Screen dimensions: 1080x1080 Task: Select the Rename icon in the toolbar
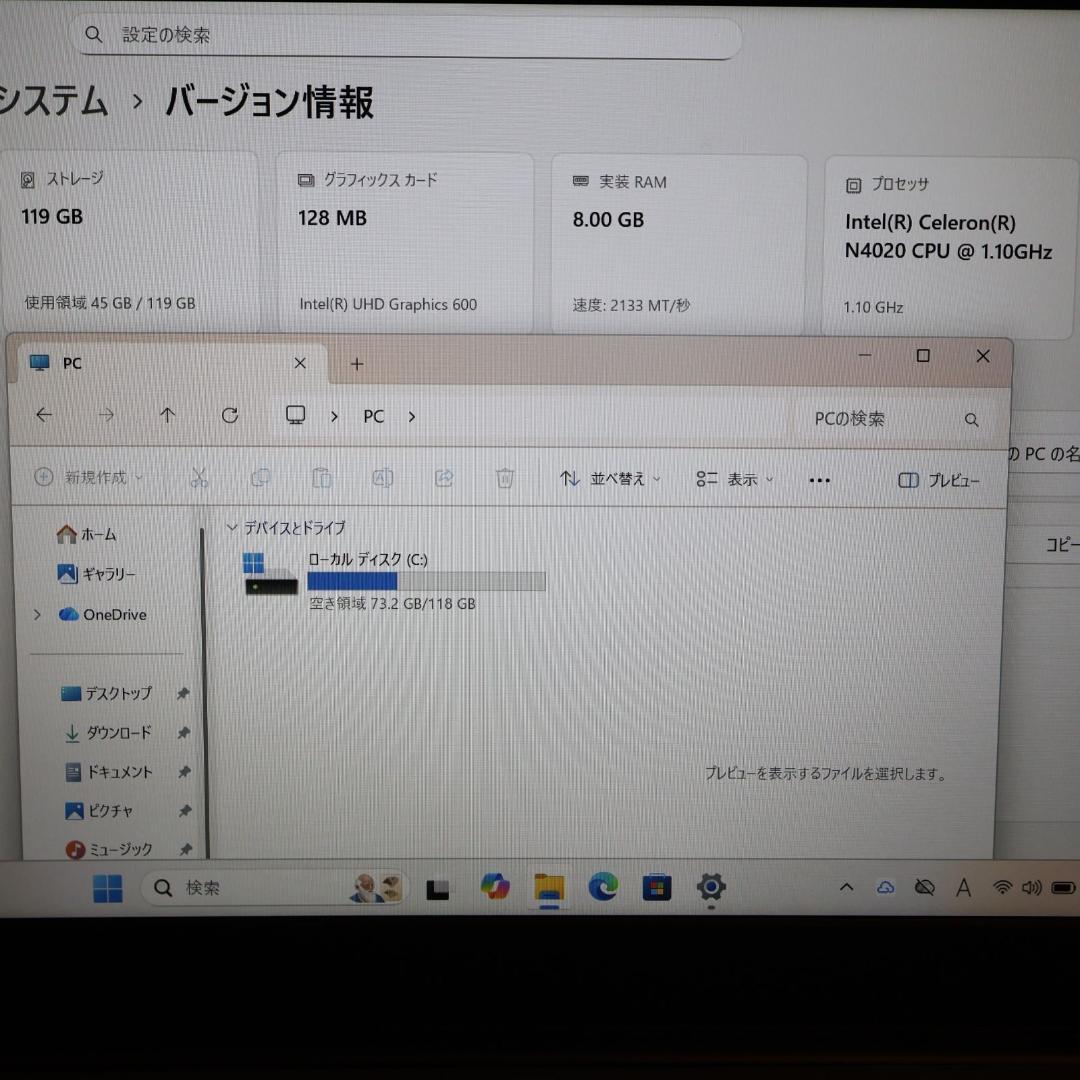point(383,479)
